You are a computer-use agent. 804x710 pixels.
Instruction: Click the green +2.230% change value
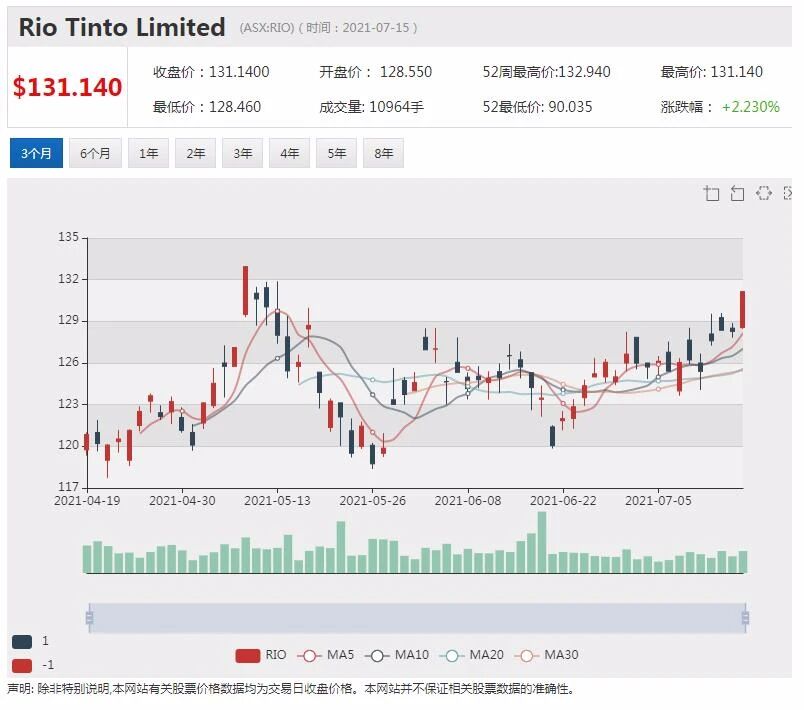751,107
